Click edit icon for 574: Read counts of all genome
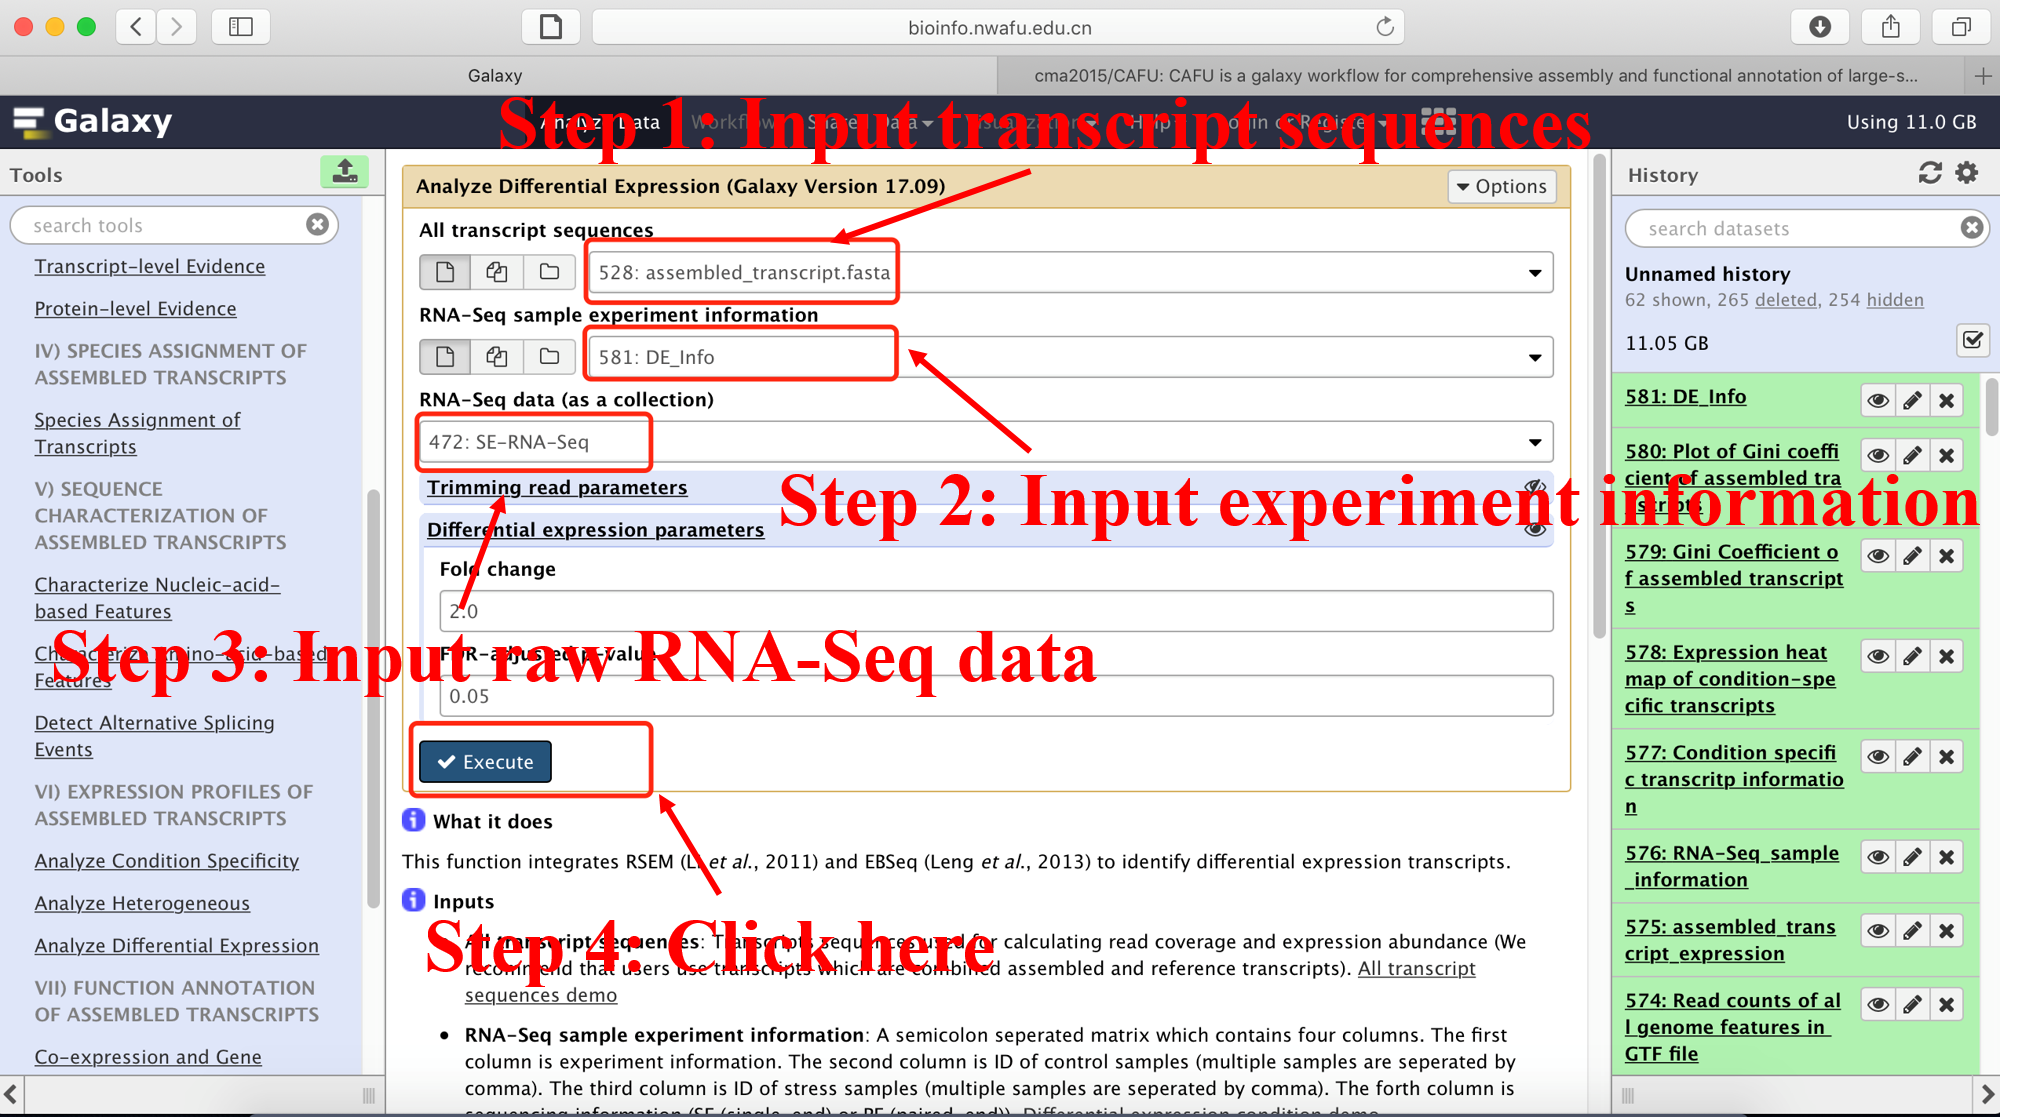The height and width of the screenshot is (1117, 2027). tap(1911, 1004)
